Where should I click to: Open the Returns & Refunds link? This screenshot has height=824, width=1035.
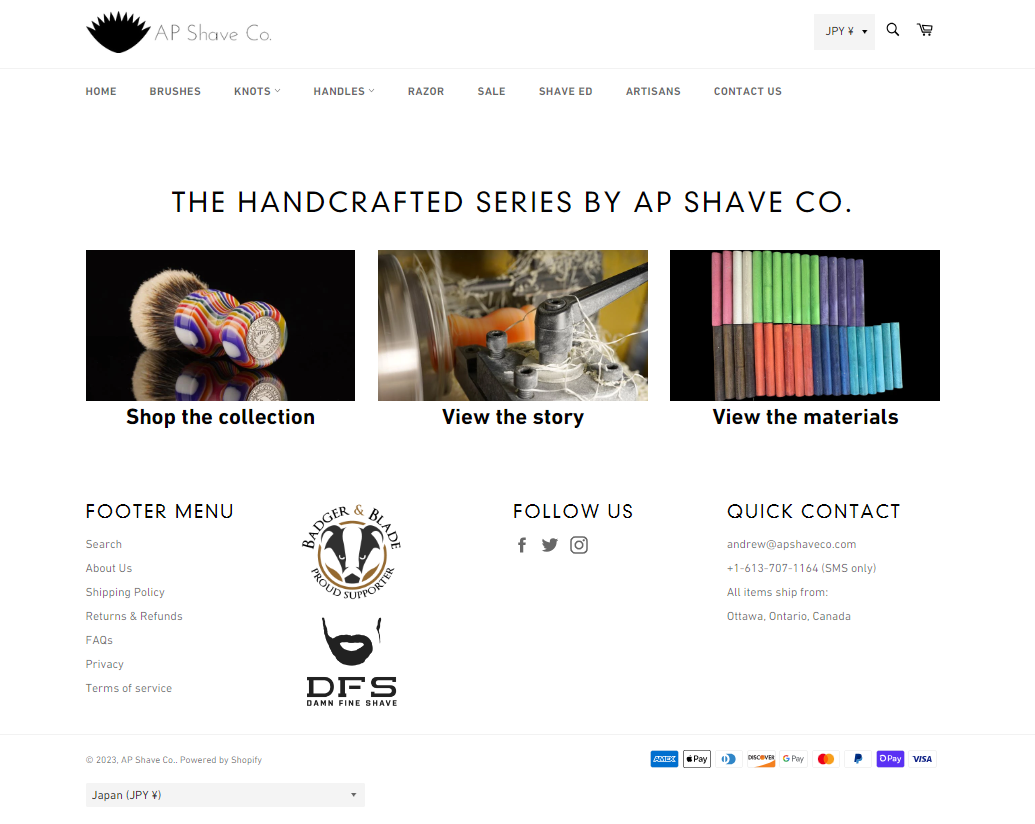click(134, 616)
